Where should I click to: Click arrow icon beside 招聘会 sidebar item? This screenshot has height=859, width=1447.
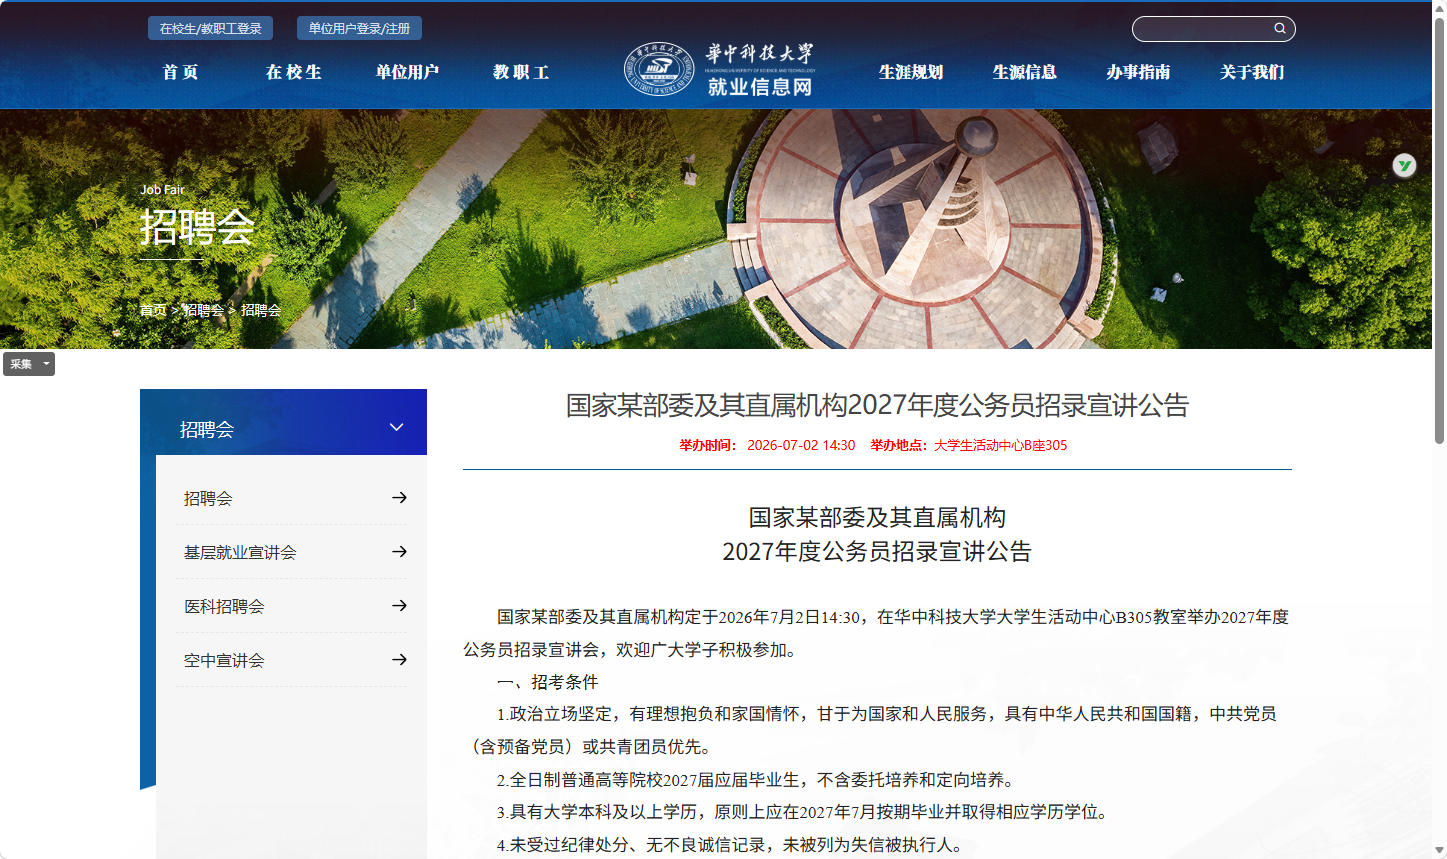tap(399, 498)
